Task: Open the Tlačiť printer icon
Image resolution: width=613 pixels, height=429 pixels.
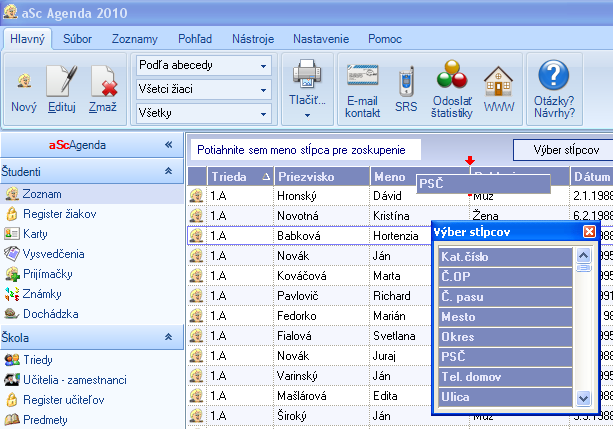Action: 307,73
